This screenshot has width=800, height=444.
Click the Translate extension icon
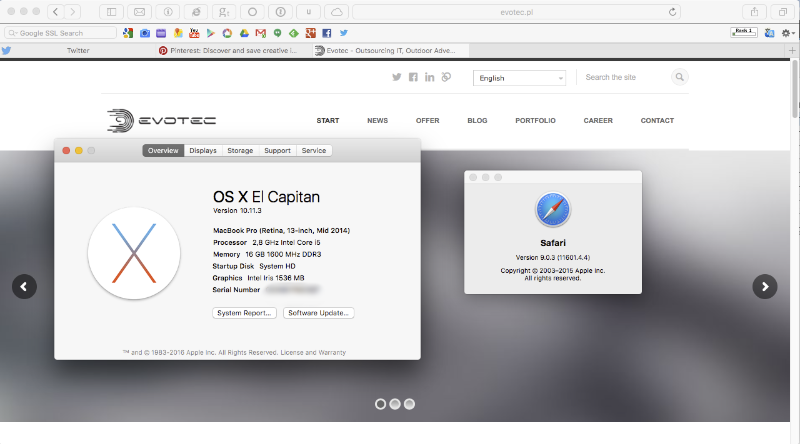[769, 33]
